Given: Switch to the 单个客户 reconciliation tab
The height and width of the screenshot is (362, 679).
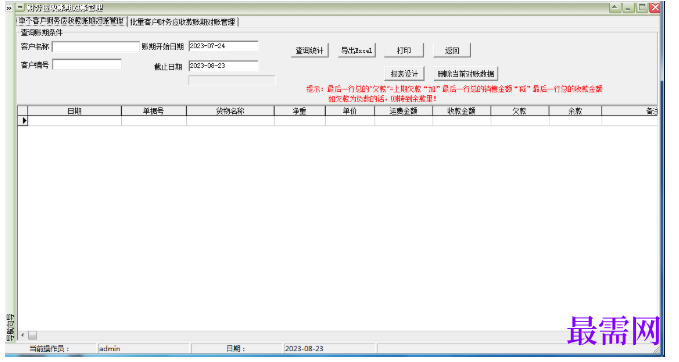Looking at the screenshot, I should pos(71,21).
